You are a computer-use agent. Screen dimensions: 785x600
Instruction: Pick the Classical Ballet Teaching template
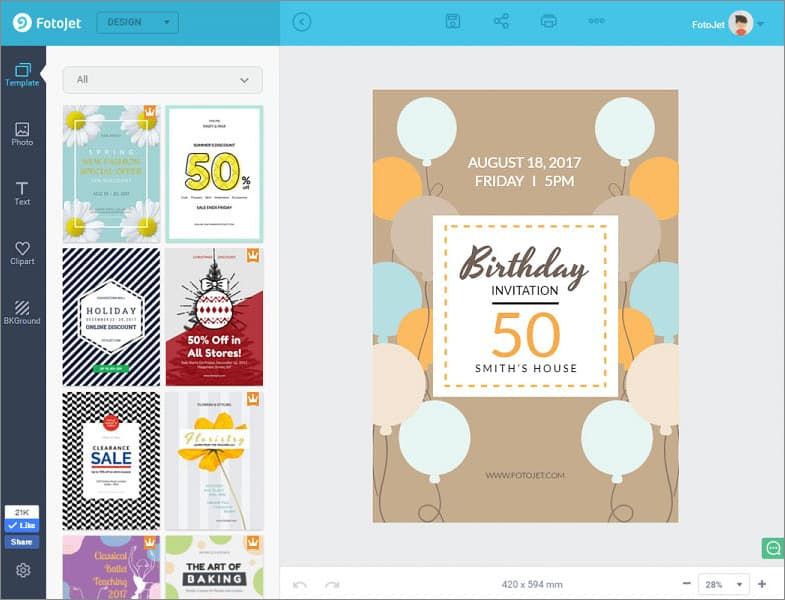tap(111, 567)
